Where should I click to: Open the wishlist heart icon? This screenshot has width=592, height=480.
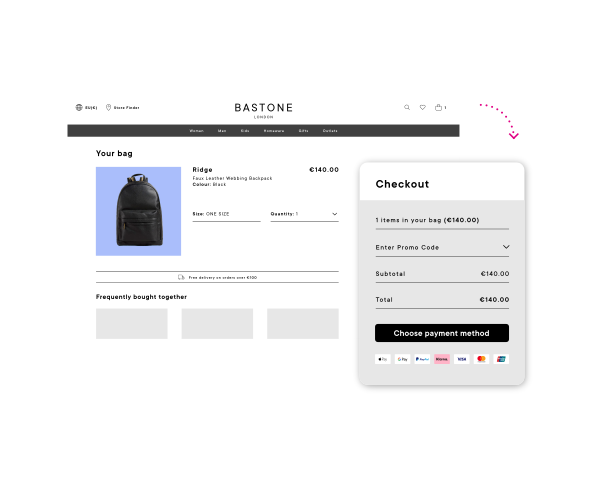[422, 108]
